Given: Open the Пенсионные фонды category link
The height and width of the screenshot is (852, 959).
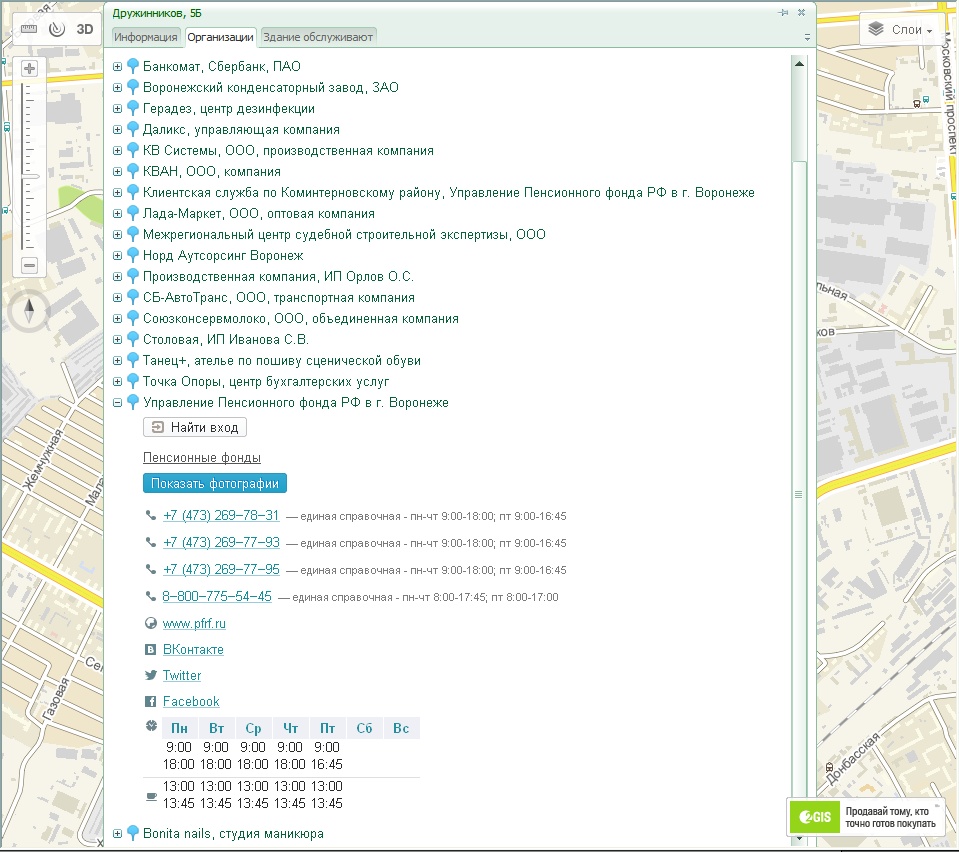Looking at the screenshot, I should (x=202, y=457).
